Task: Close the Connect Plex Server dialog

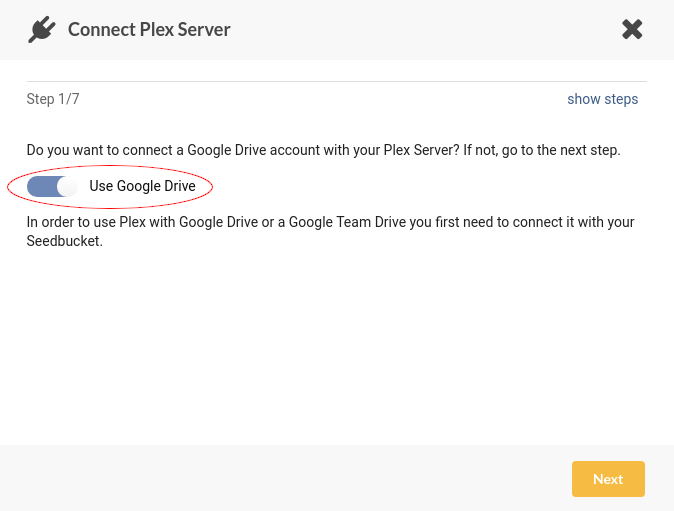Action: (x=632, y=29)
